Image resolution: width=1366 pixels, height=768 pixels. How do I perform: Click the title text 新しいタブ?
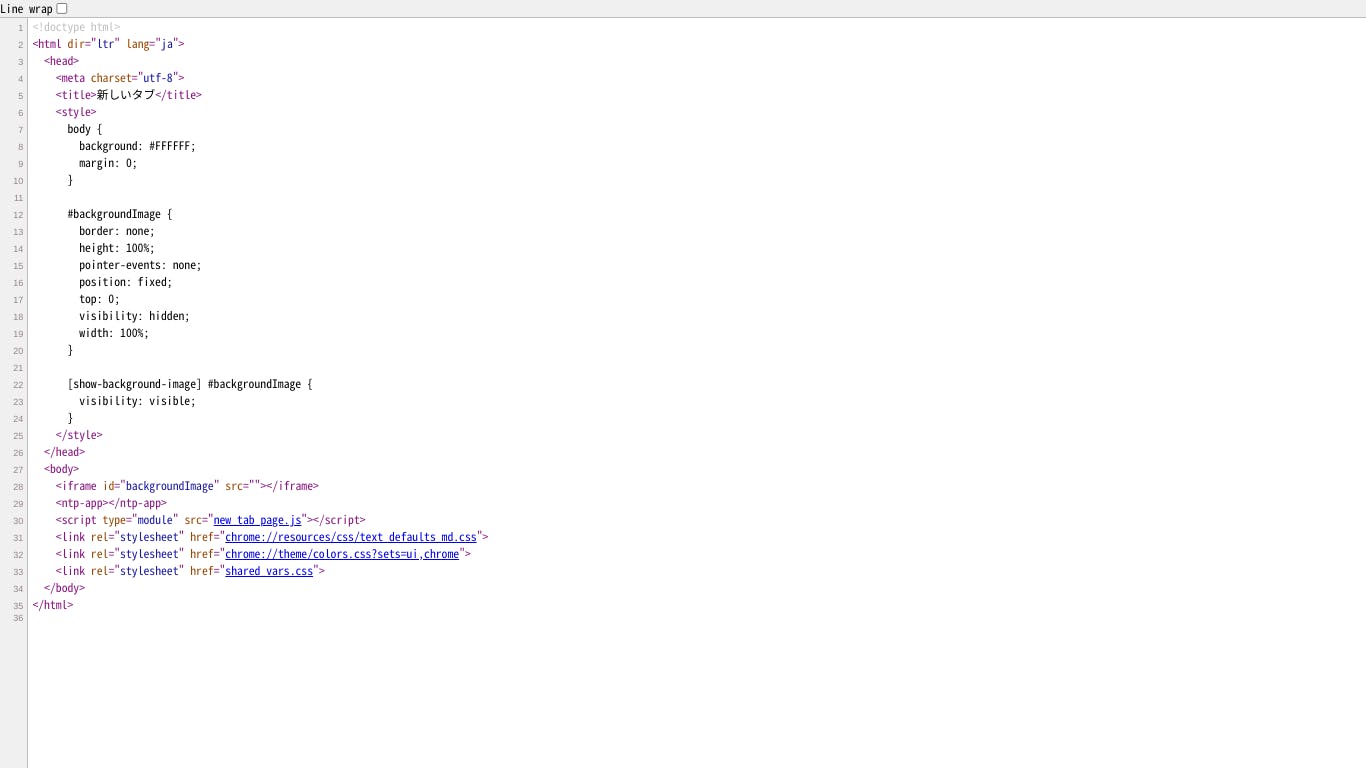point(125,95)
